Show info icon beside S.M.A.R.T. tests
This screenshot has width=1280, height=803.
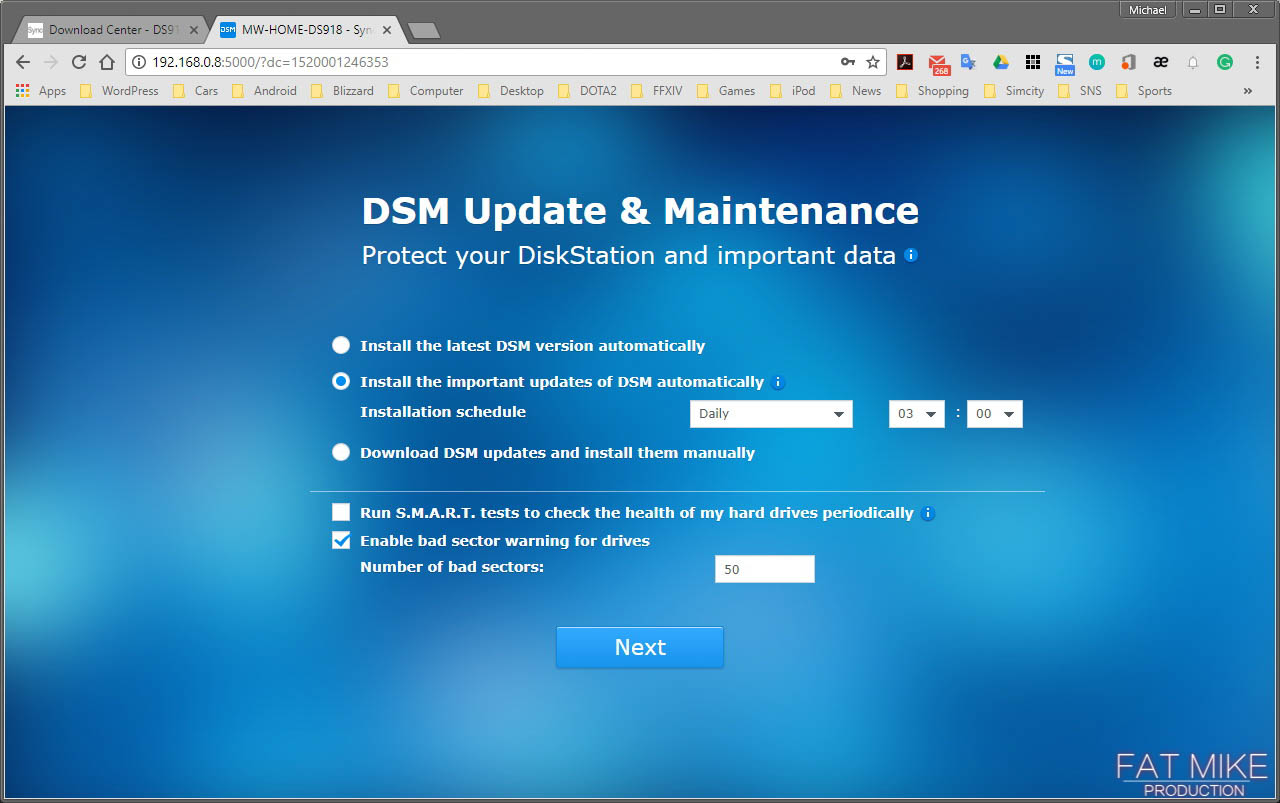tap(928, 513)
